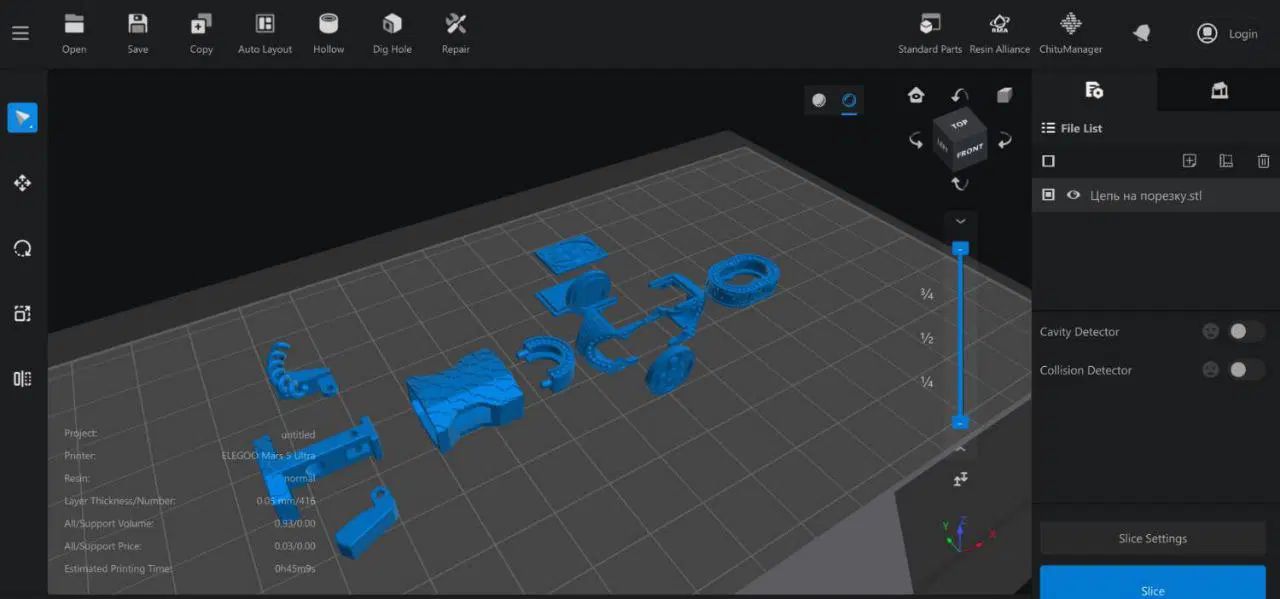Switch to solid shaded render mode
The height and width of the screenshot is (599, 1280).
pos(819,100)
